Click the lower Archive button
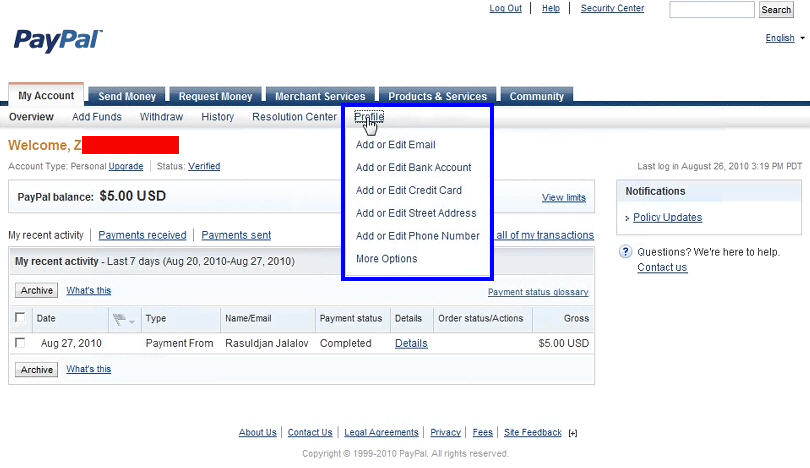This screenshot has height=468, width=810. click(x=36, y=370)
